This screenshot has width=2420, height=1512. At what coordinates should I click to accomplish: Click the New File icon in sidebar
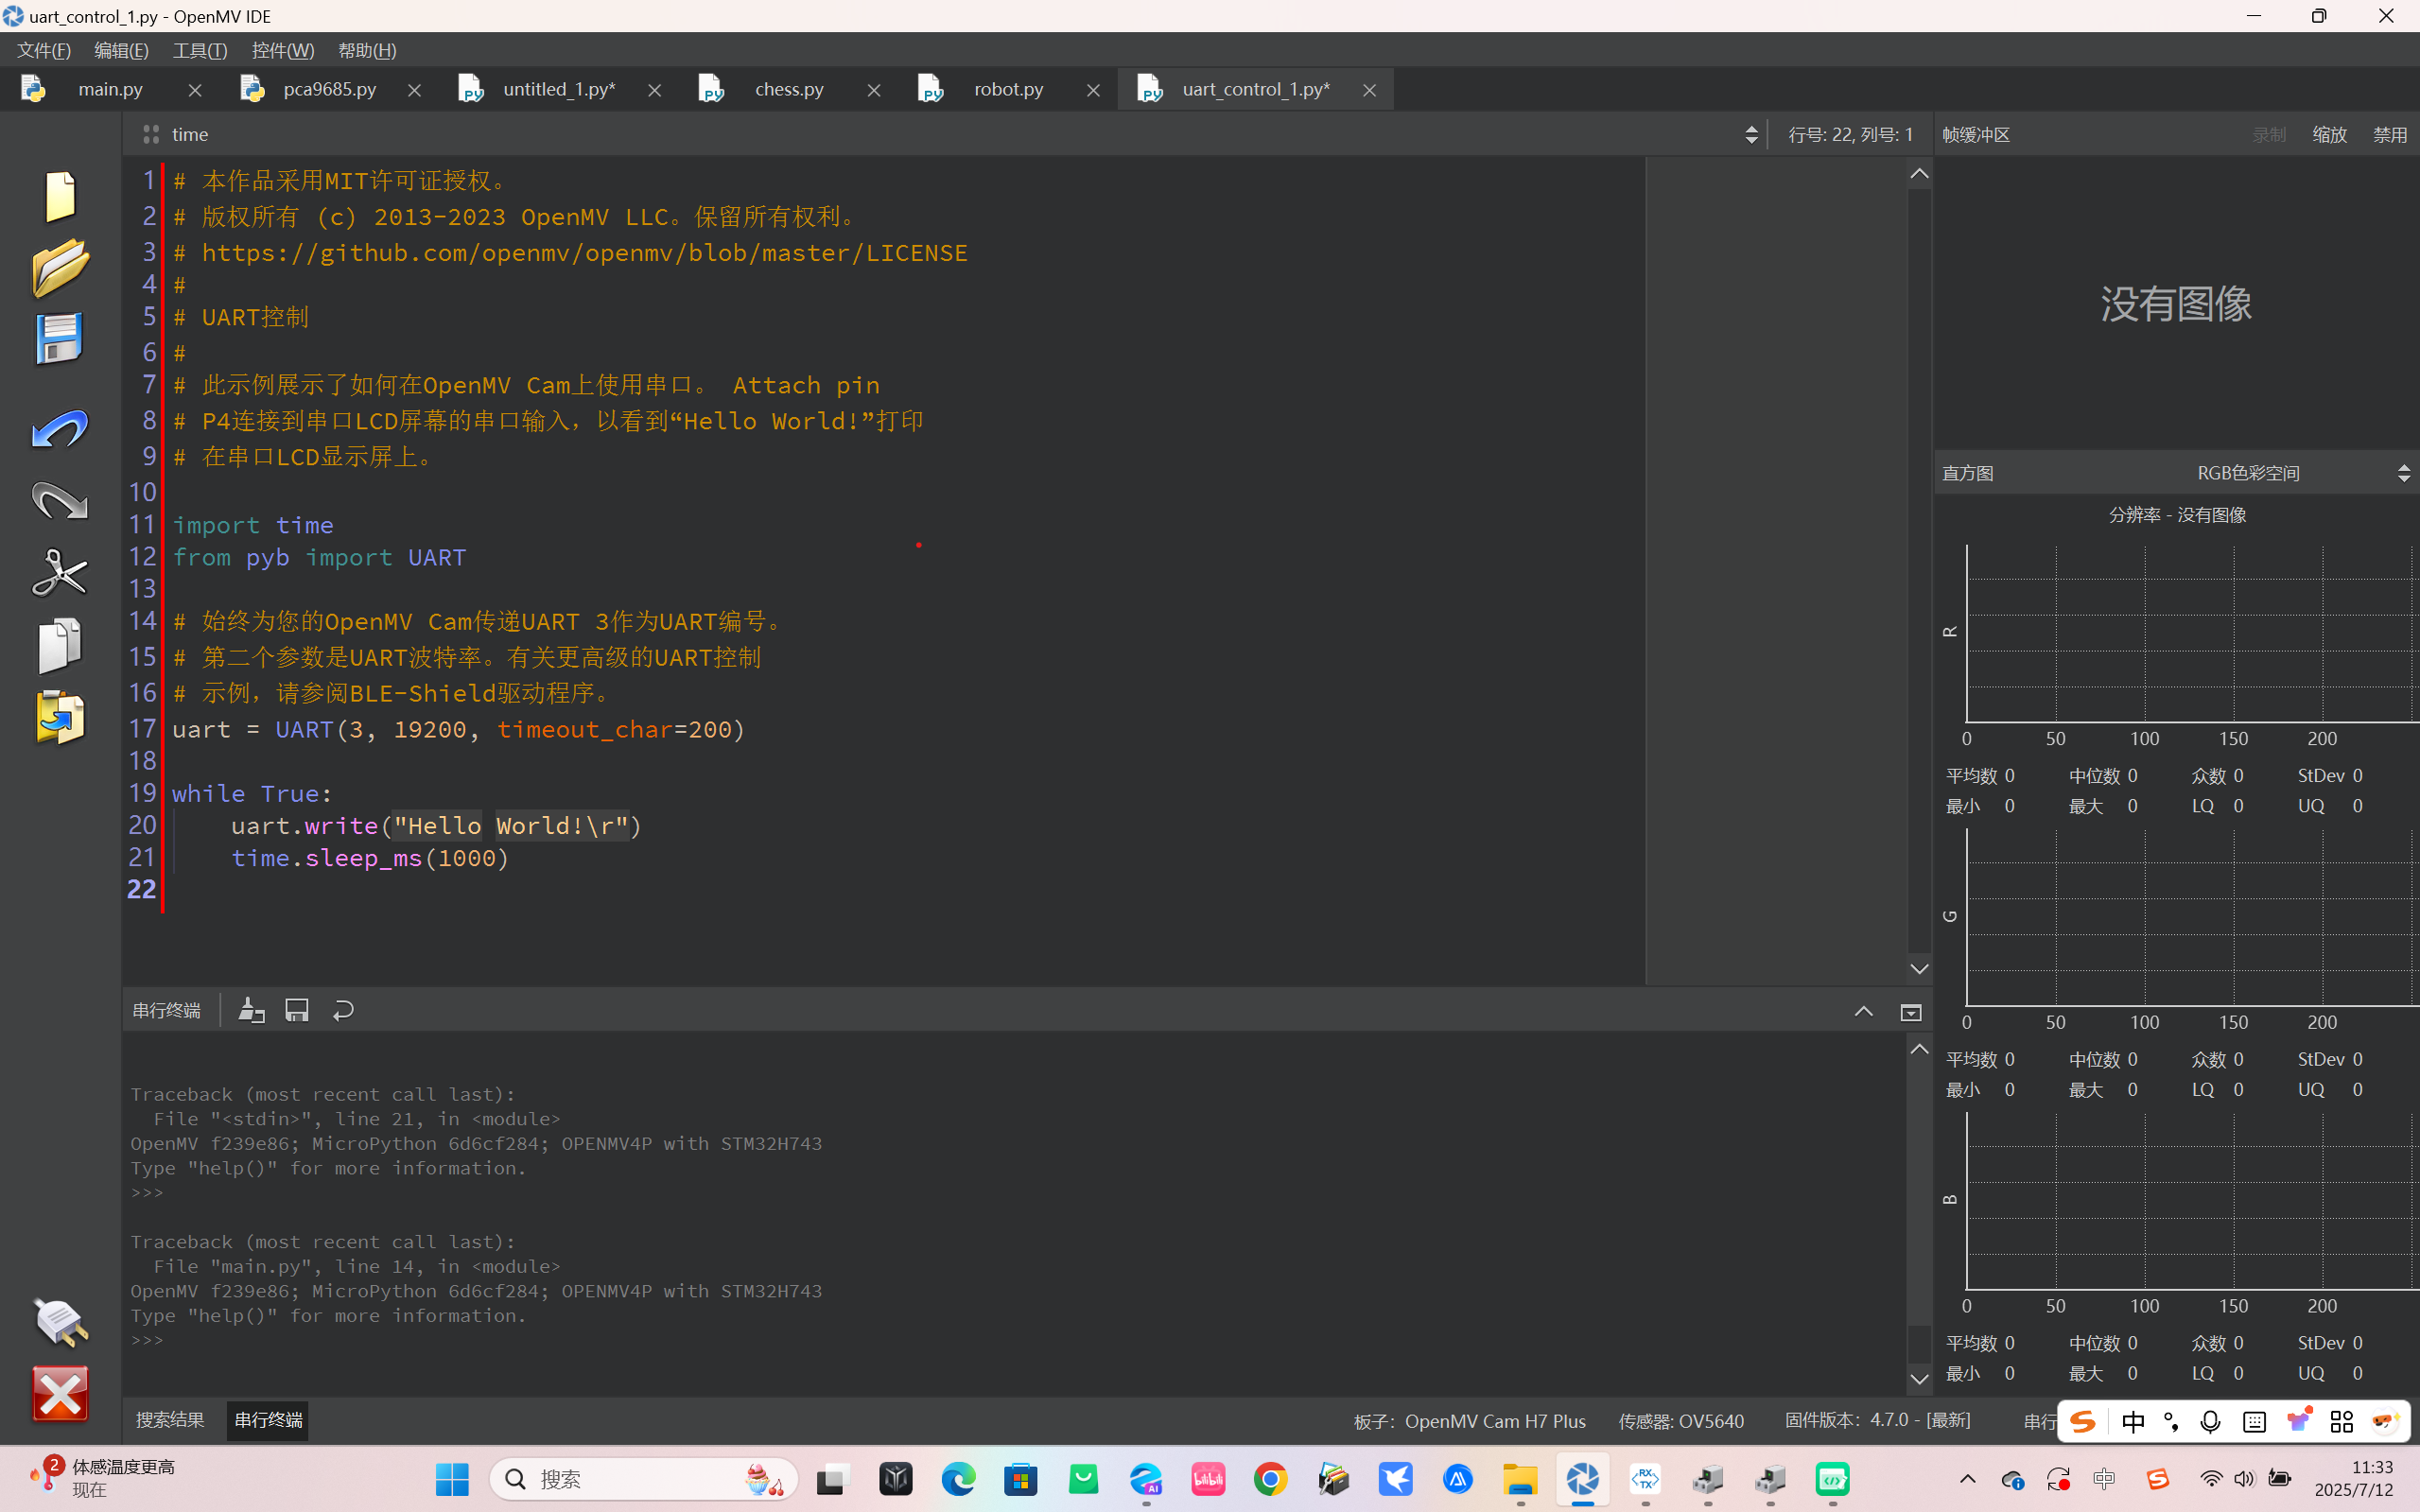pyautogui.click(x=60, y=194)
